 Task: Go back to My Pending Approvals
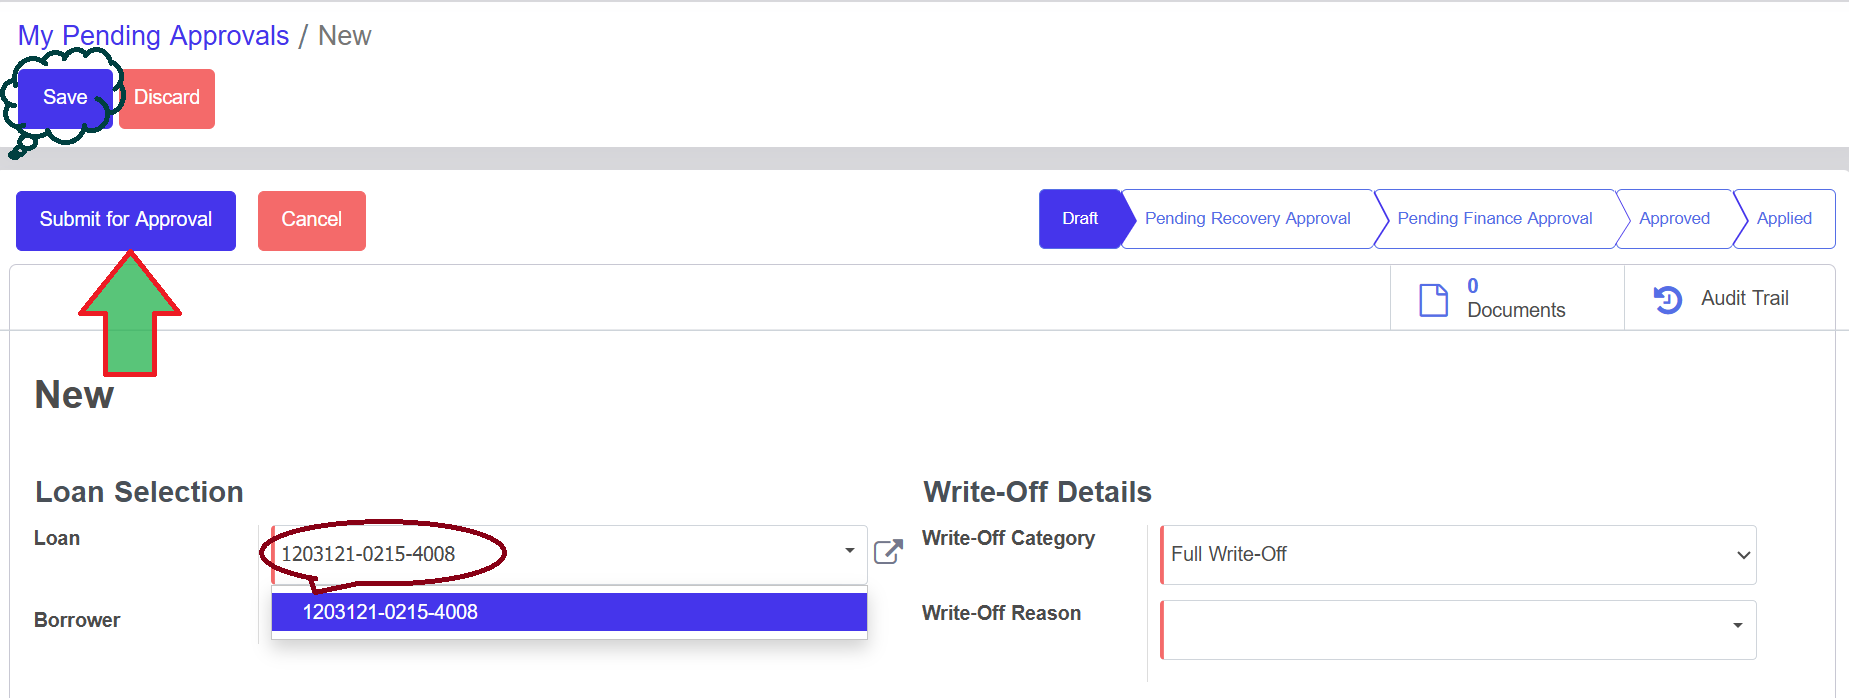pos(153,36)
